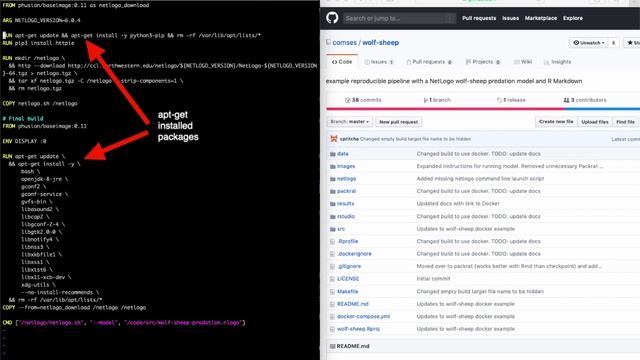
Task: Open the images folder
Action: (x=346, y=166)
